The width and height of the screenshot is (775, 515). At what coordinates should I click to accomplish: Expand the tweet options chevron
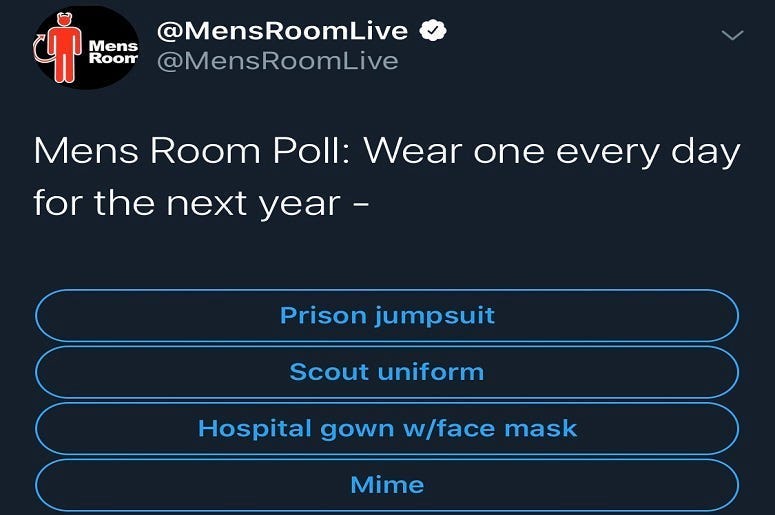pyautogui.click(x=733, y=36)
